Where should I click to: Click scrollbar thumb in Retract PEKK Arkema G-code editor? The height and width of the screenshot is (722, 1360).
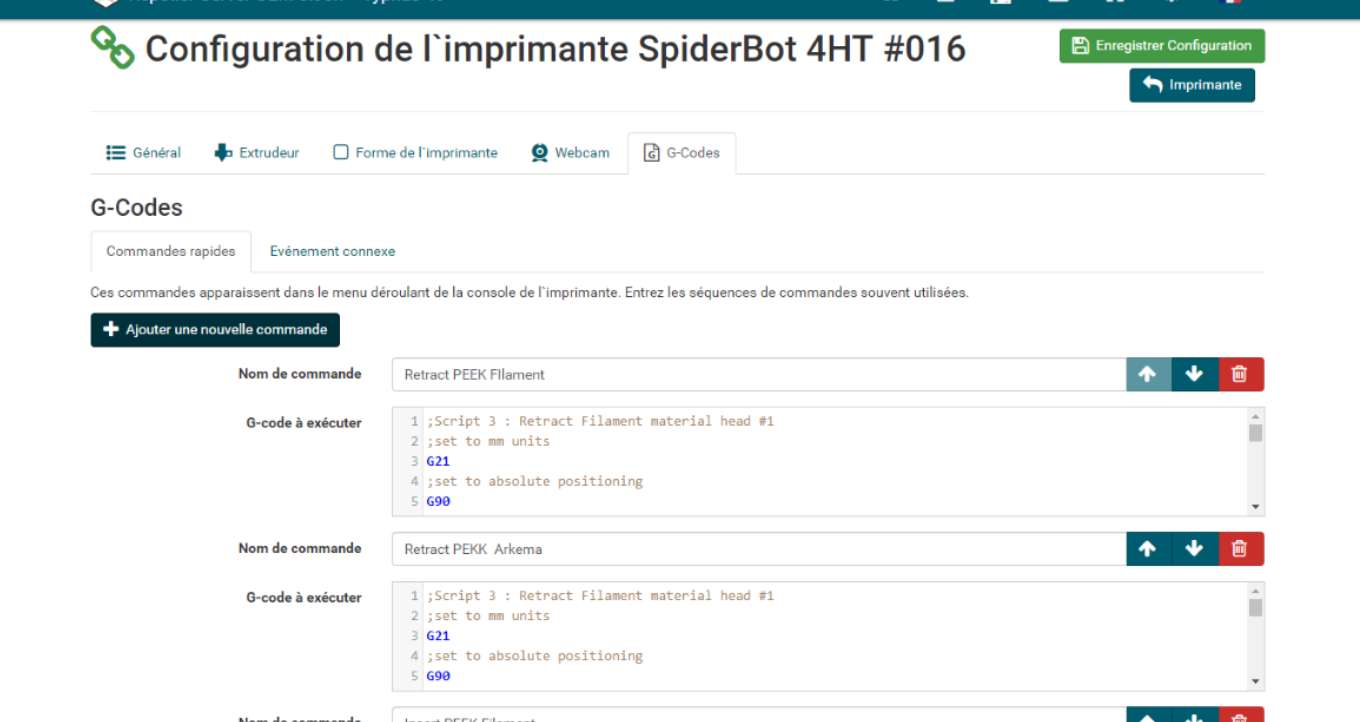coord(1256,608)
